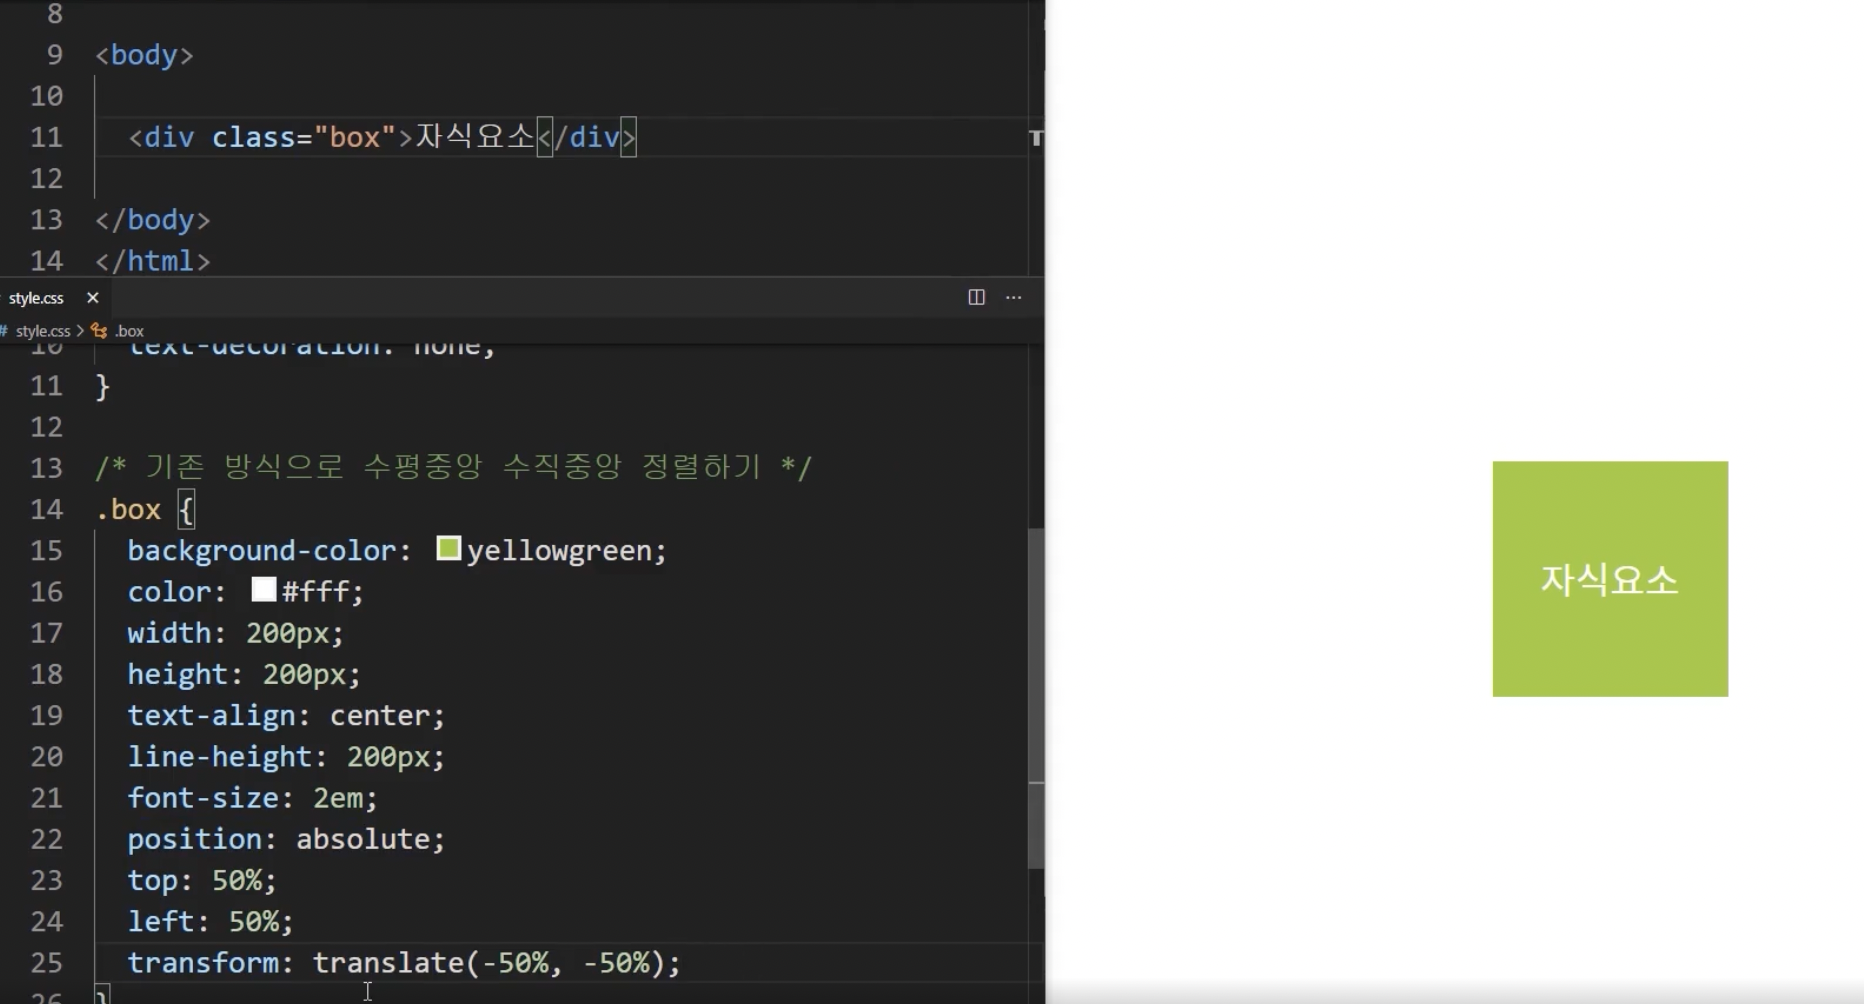The width and height of the screenshot is (1864, 1004).
Task: Click the closing brace on CSS line 11
Action: pos(102,386)
